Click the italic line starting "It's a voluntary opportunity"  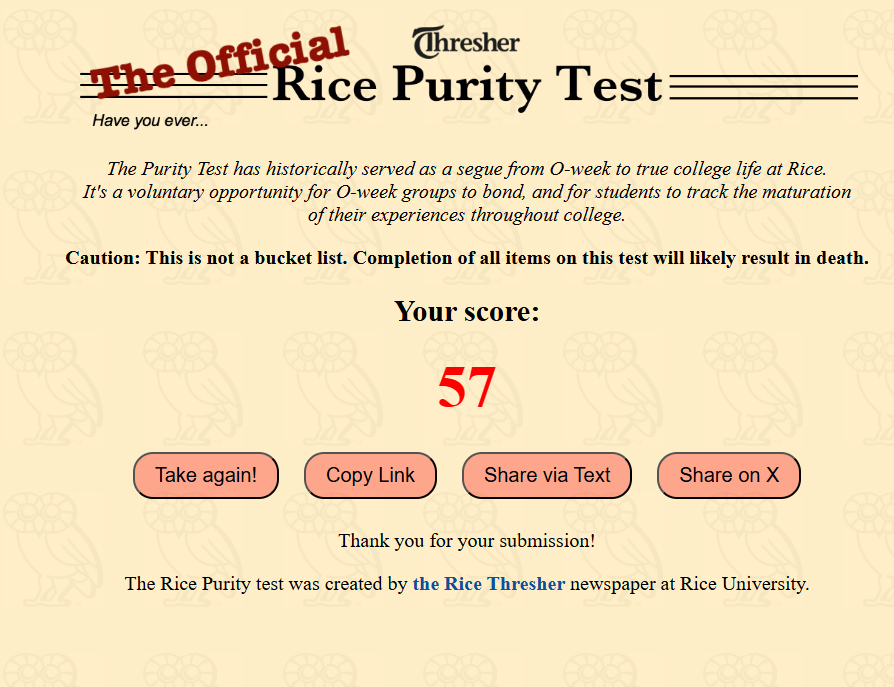click(x=466, y=192)
